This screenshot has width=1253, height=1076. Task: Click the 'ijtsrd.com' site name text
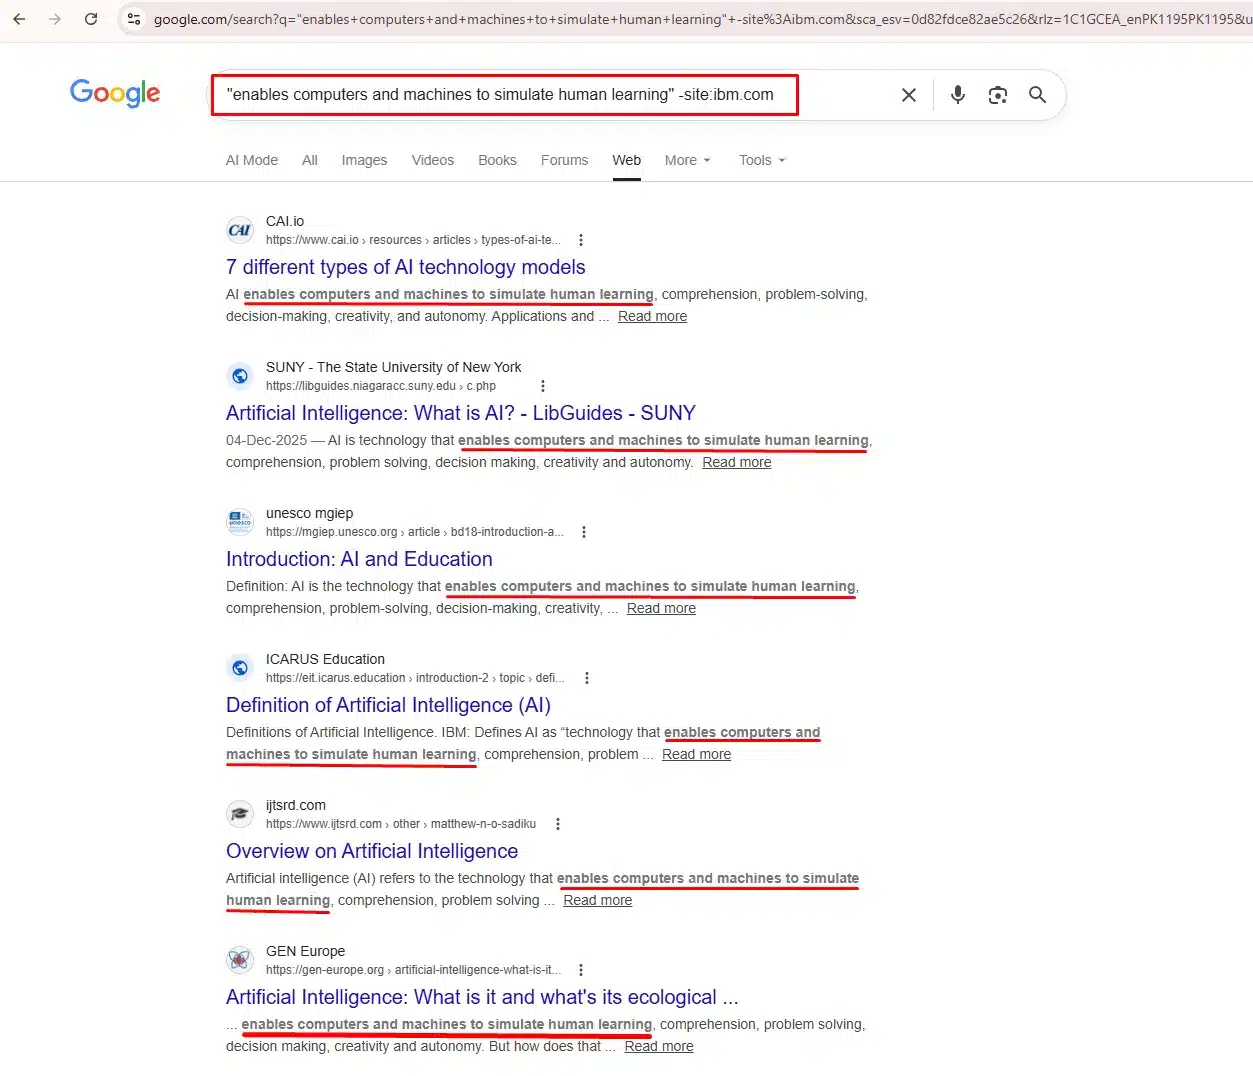296,805
